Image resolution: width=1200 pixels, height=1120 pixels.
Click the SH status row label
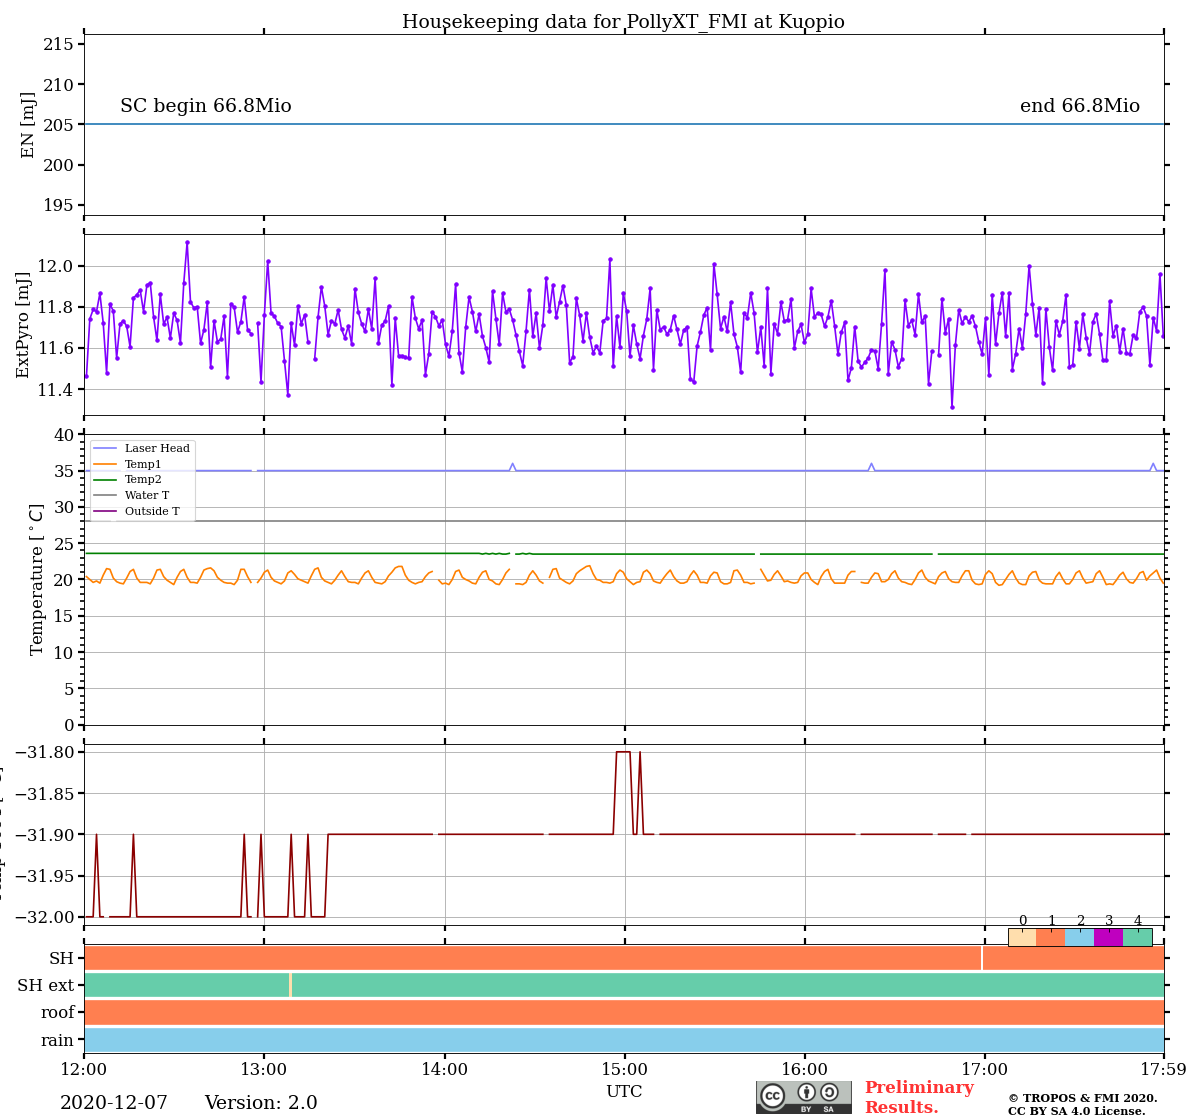coord(62,958)
